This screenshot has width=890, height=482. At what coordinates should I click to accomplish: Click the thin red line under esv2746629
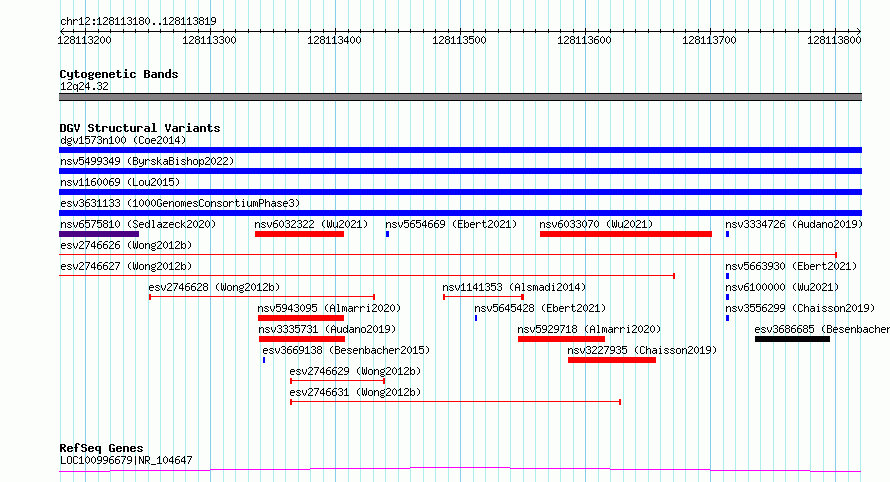(x=338, y=380)
